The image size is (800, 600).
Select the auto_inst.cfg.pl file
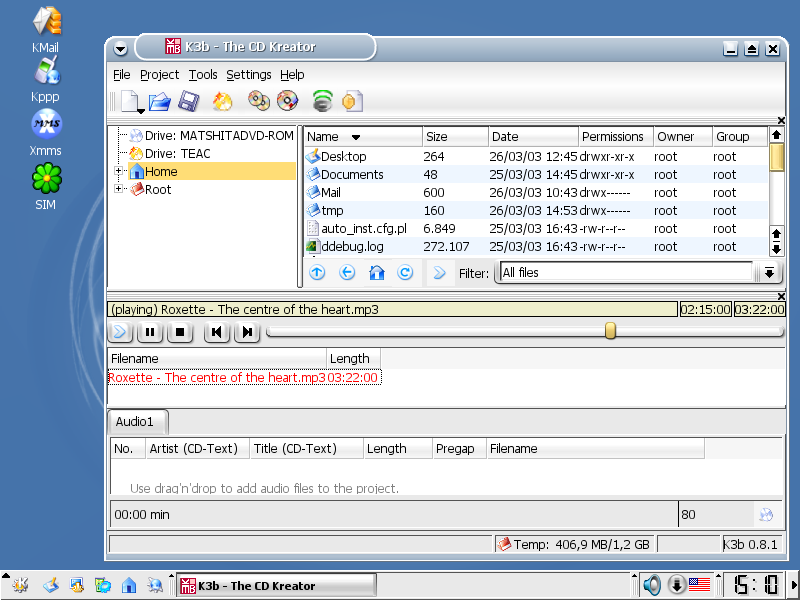[536, 229]
